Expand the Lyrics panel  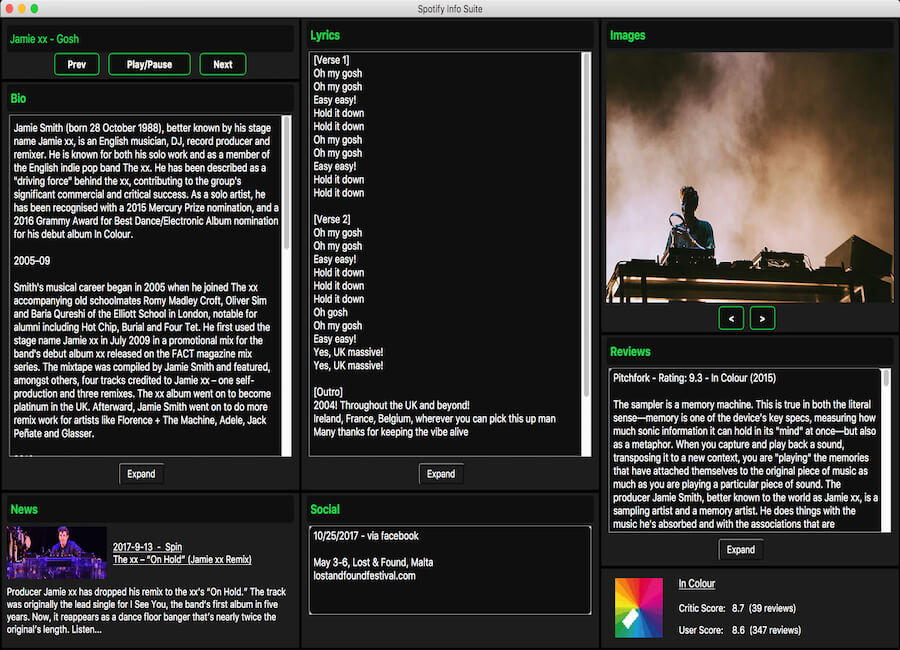pyautogui.click(x=441, y=474)
